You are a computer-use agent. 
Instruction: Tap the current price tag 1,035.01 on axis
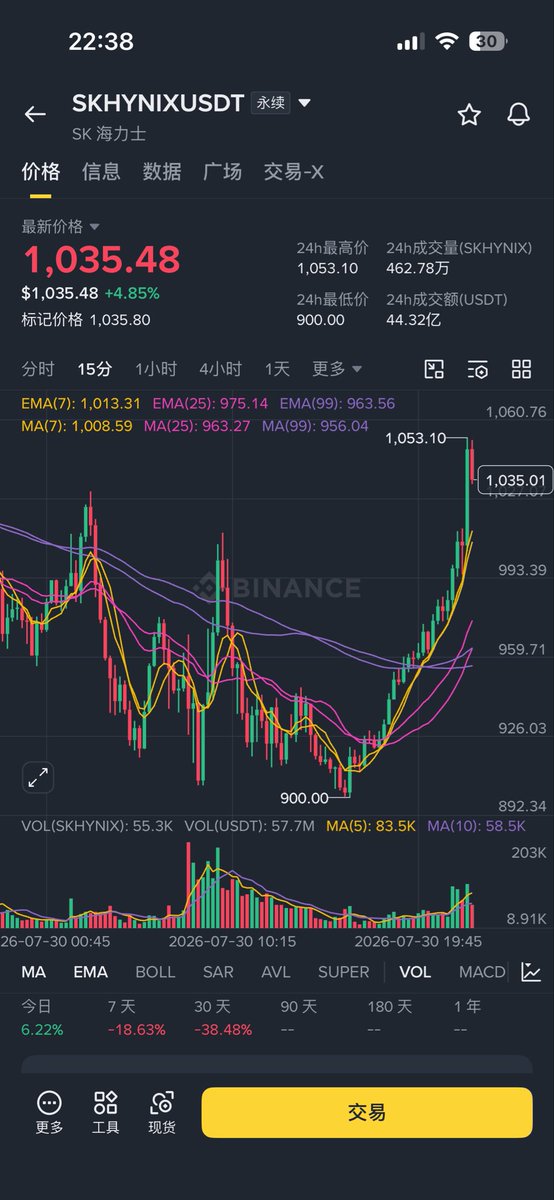[x=516, y=481]
